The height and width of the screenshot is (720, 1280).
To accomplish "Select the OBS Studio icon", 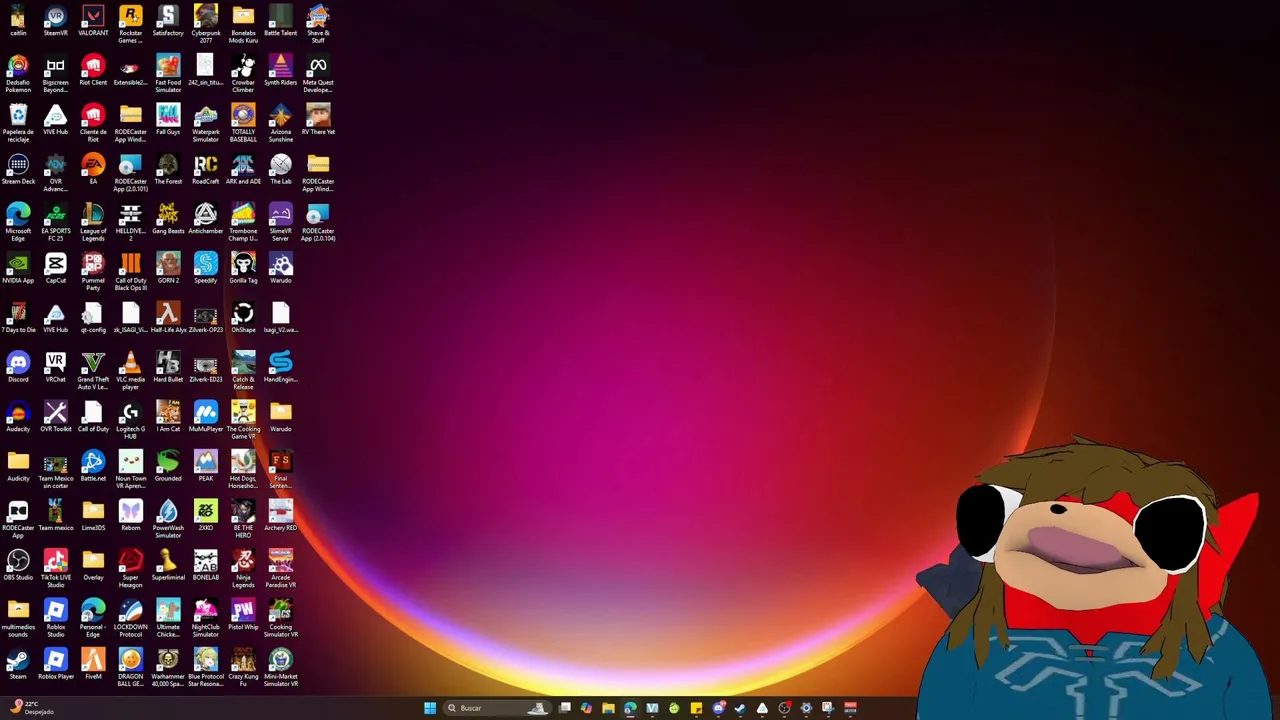I will coord(18,565).
